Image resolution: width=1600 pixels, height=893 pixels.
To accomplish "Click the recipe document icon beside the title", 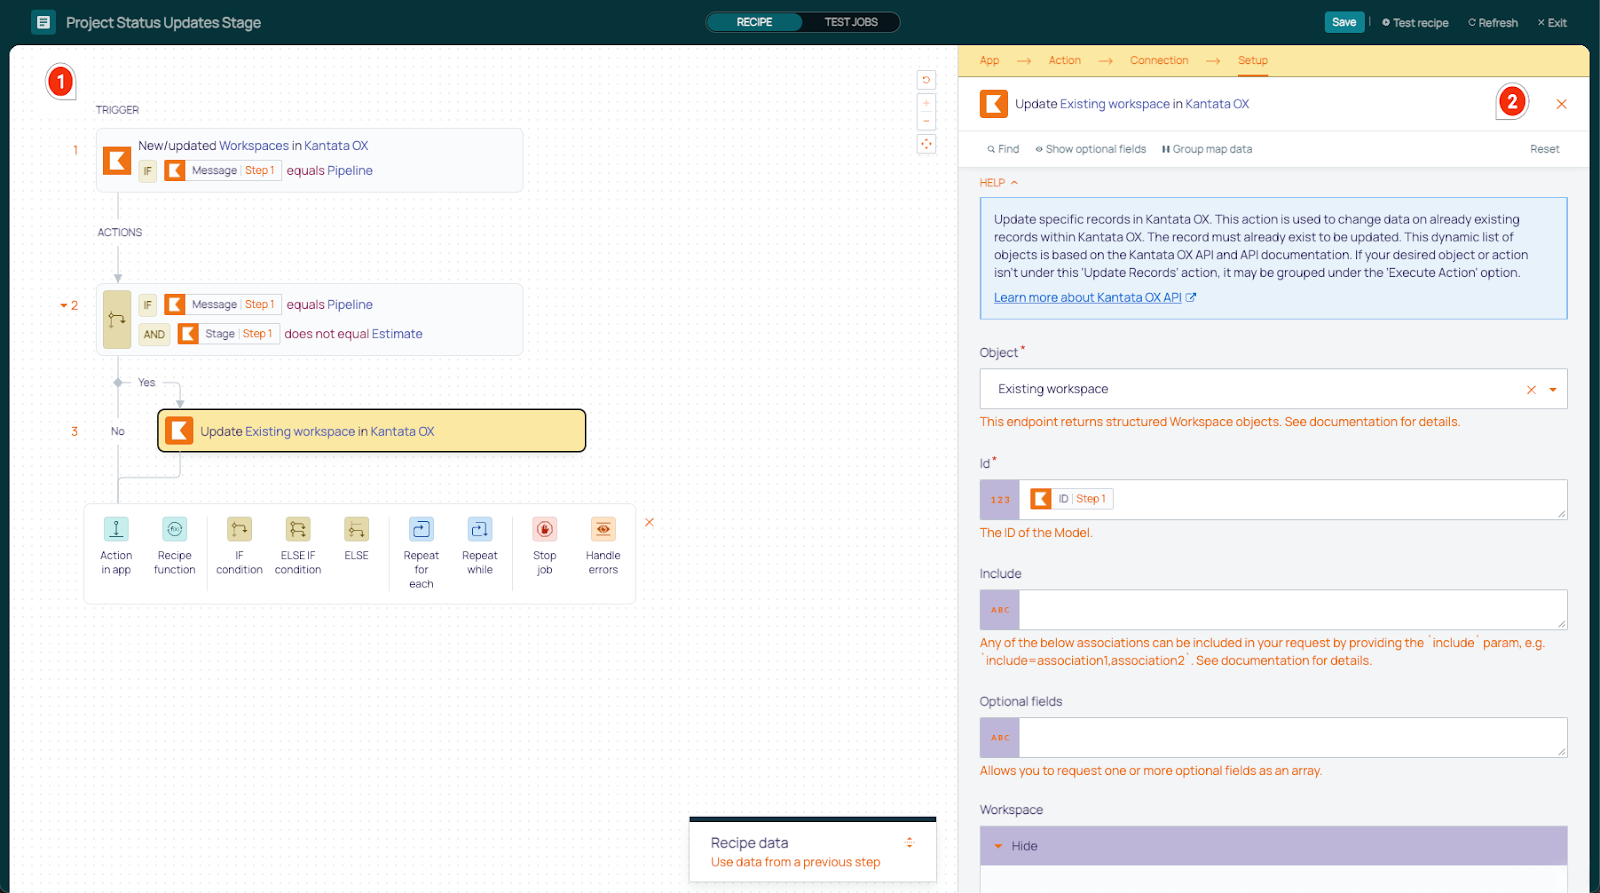I will [43, 22].
